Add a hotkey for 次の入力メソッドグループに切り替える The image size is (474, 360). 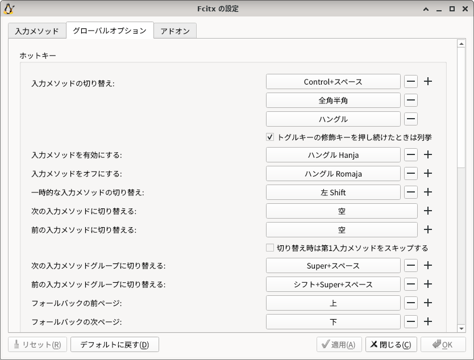point(428,266)
